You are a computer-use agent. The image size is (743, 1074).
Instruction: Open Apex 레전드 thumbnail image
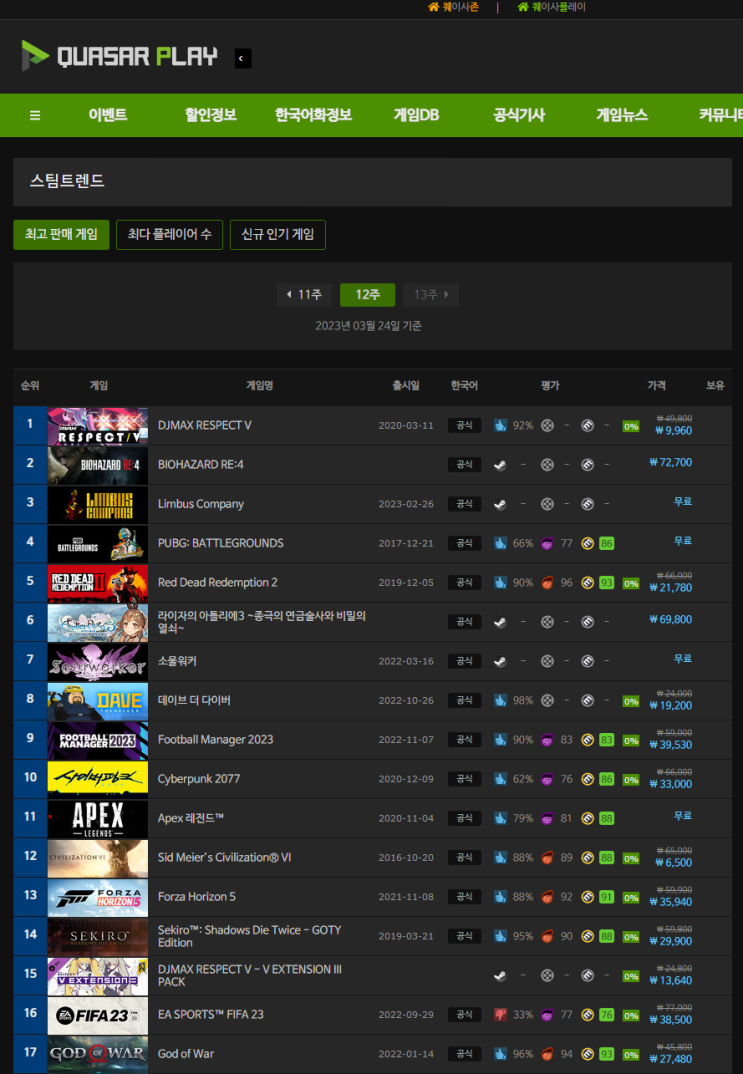[97, 819]
